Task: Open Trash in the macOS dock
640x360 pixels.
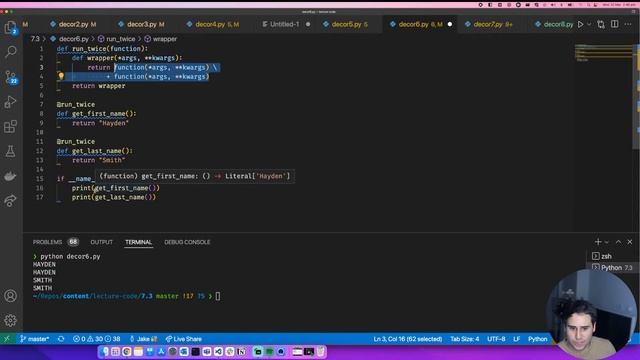Action: [x=321, y=352]
